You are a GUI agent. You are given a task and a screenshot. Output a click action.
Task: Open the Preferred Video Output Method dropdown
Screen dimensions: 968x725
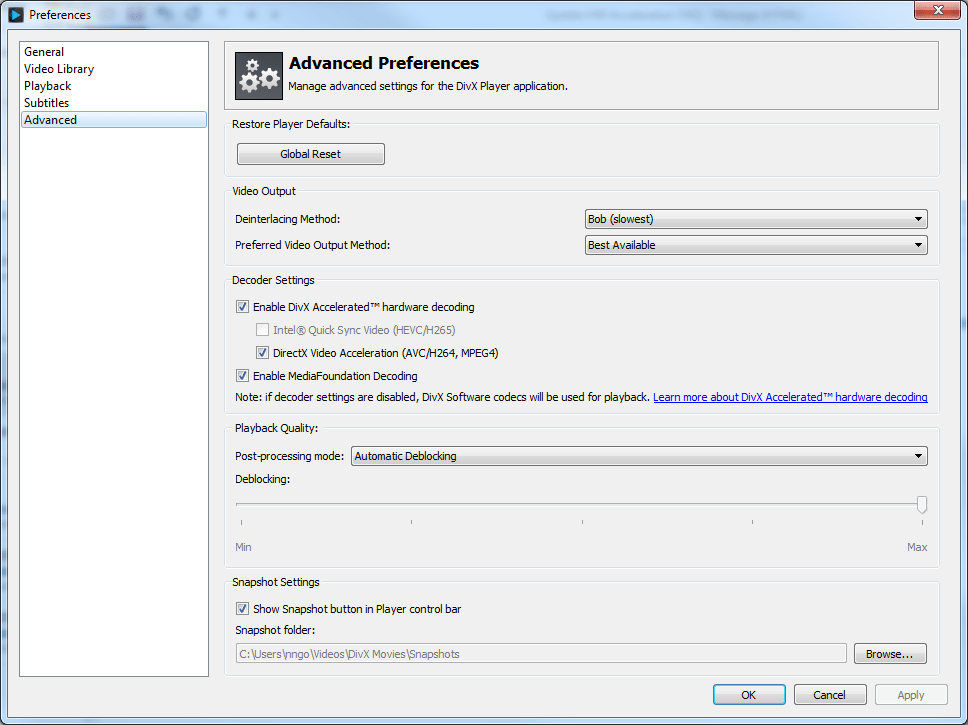[755, 245]
